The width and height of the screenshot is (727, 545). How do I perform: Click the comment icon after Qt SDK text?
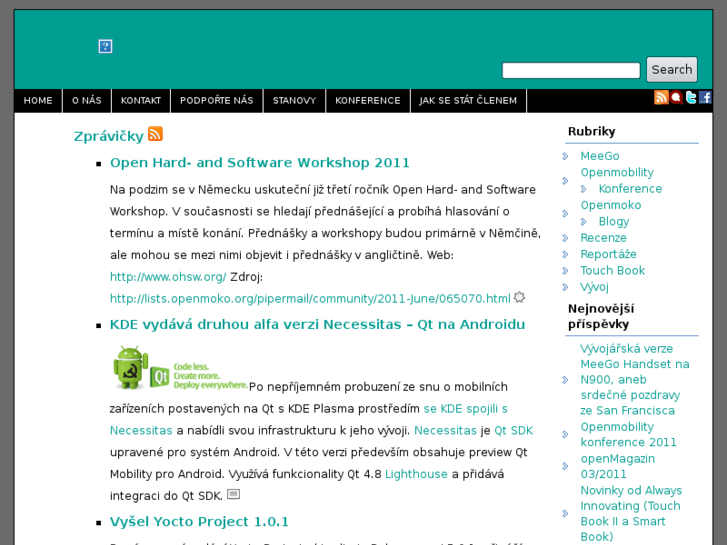233,493
